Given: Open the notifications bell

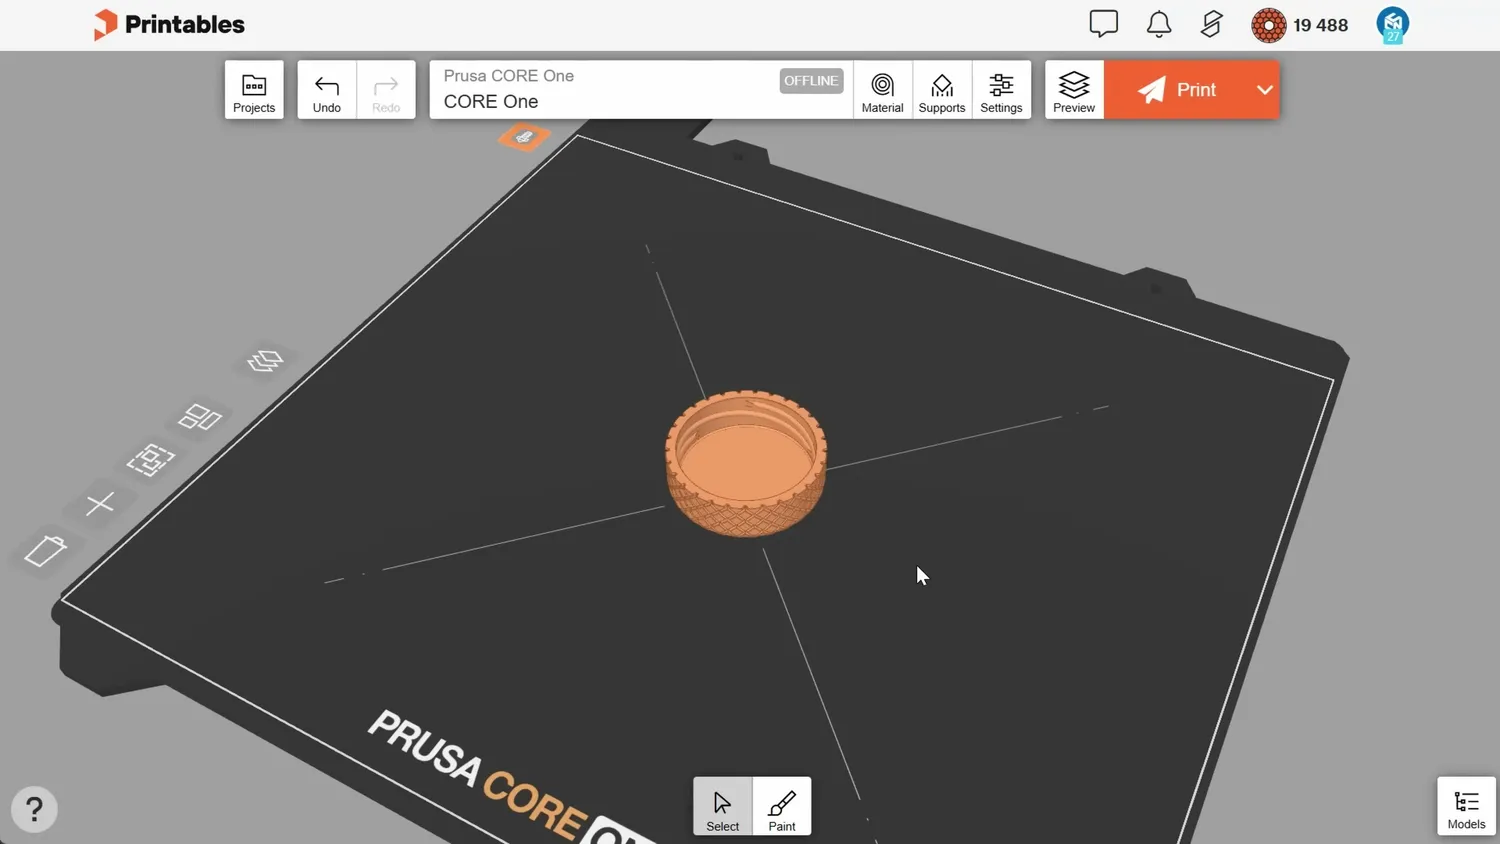Looking at the screenshot, I should pyautogui.click(x=1159, y=24).
